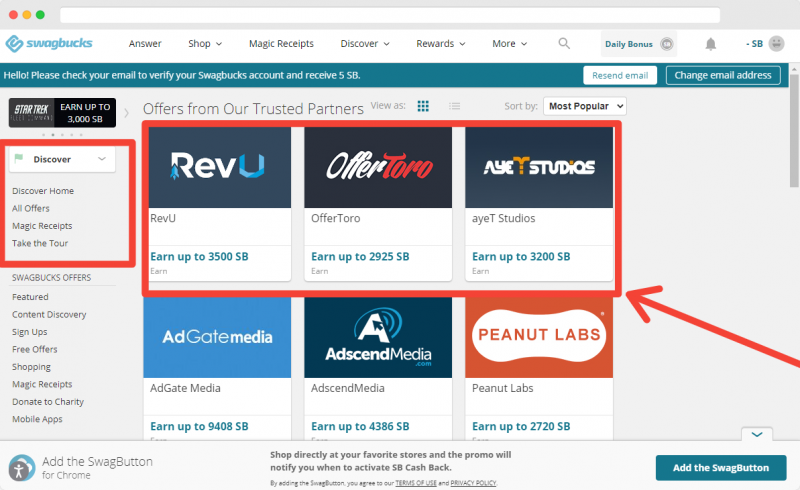
Task: Open the Answer menu item
Action: click(x=145, y=43)
